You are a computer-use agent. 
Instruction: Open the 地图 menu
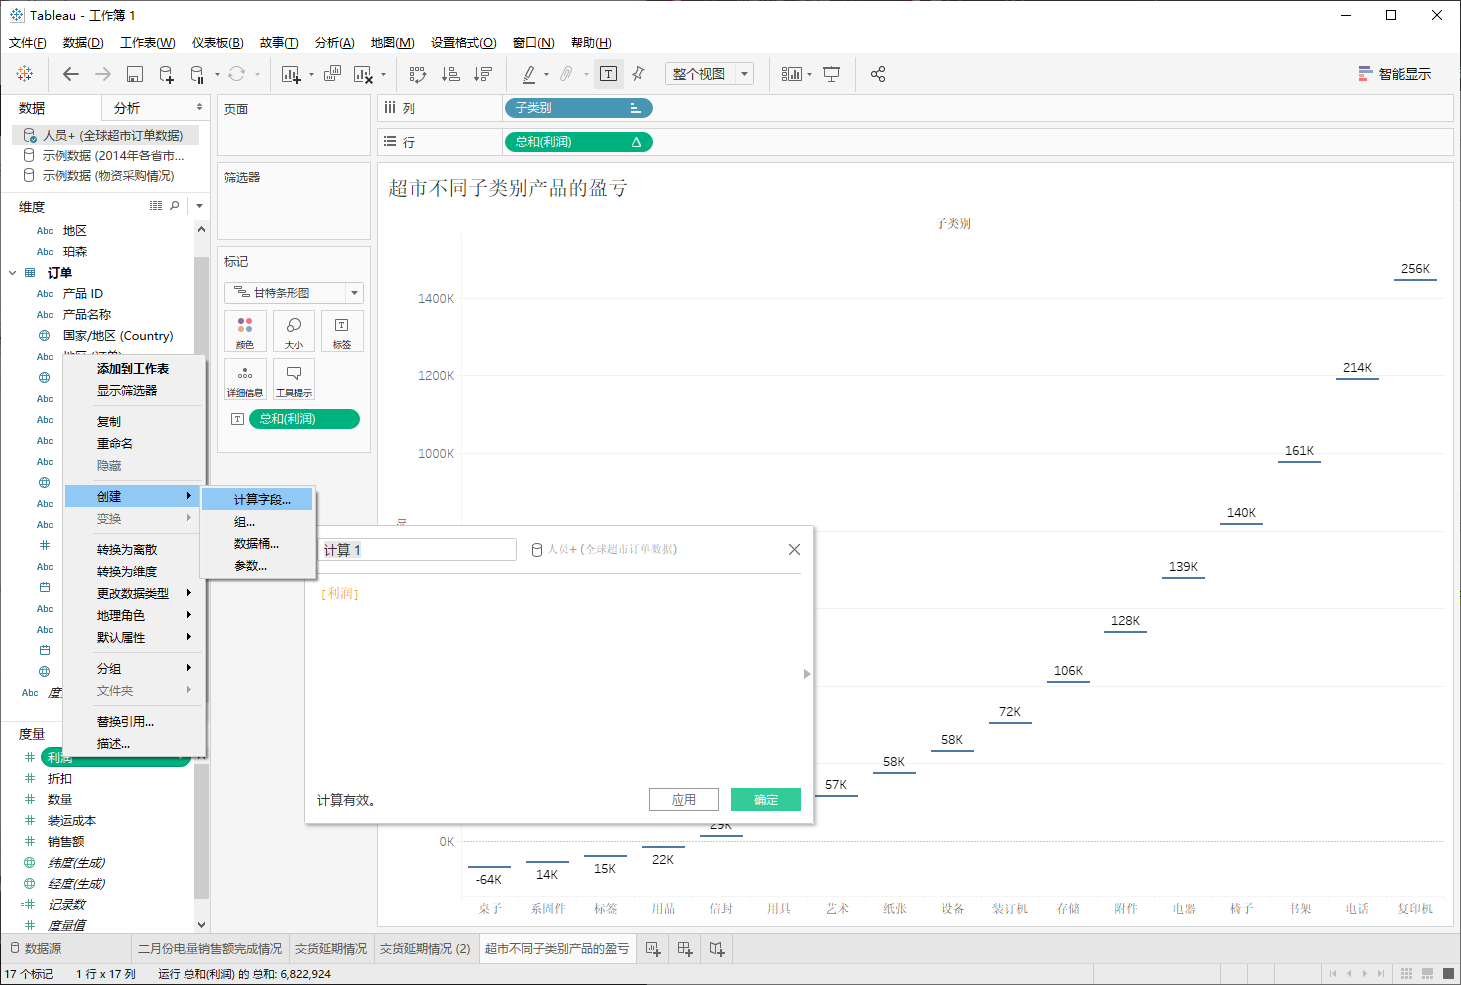coord(392,43)
